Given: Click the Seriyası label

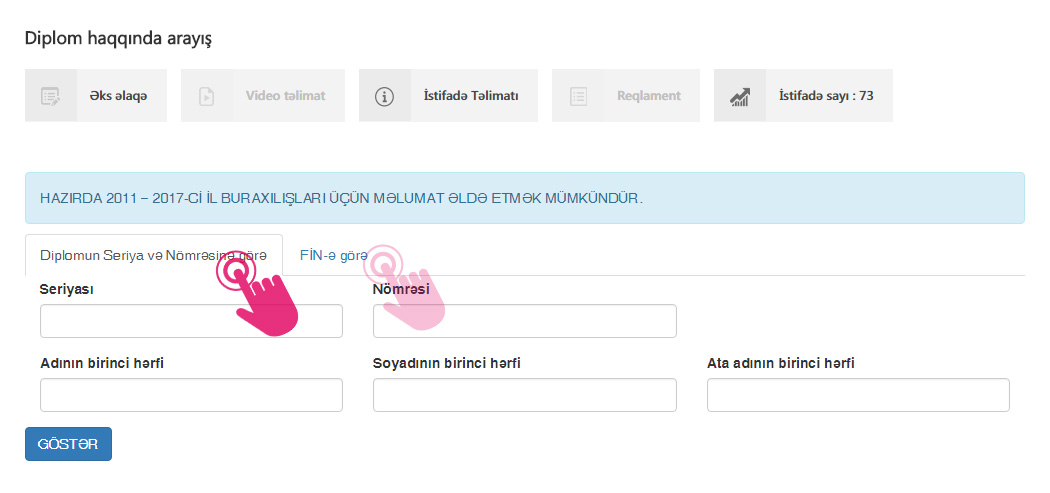Looking at the screenshot, I should coord(67,289).
